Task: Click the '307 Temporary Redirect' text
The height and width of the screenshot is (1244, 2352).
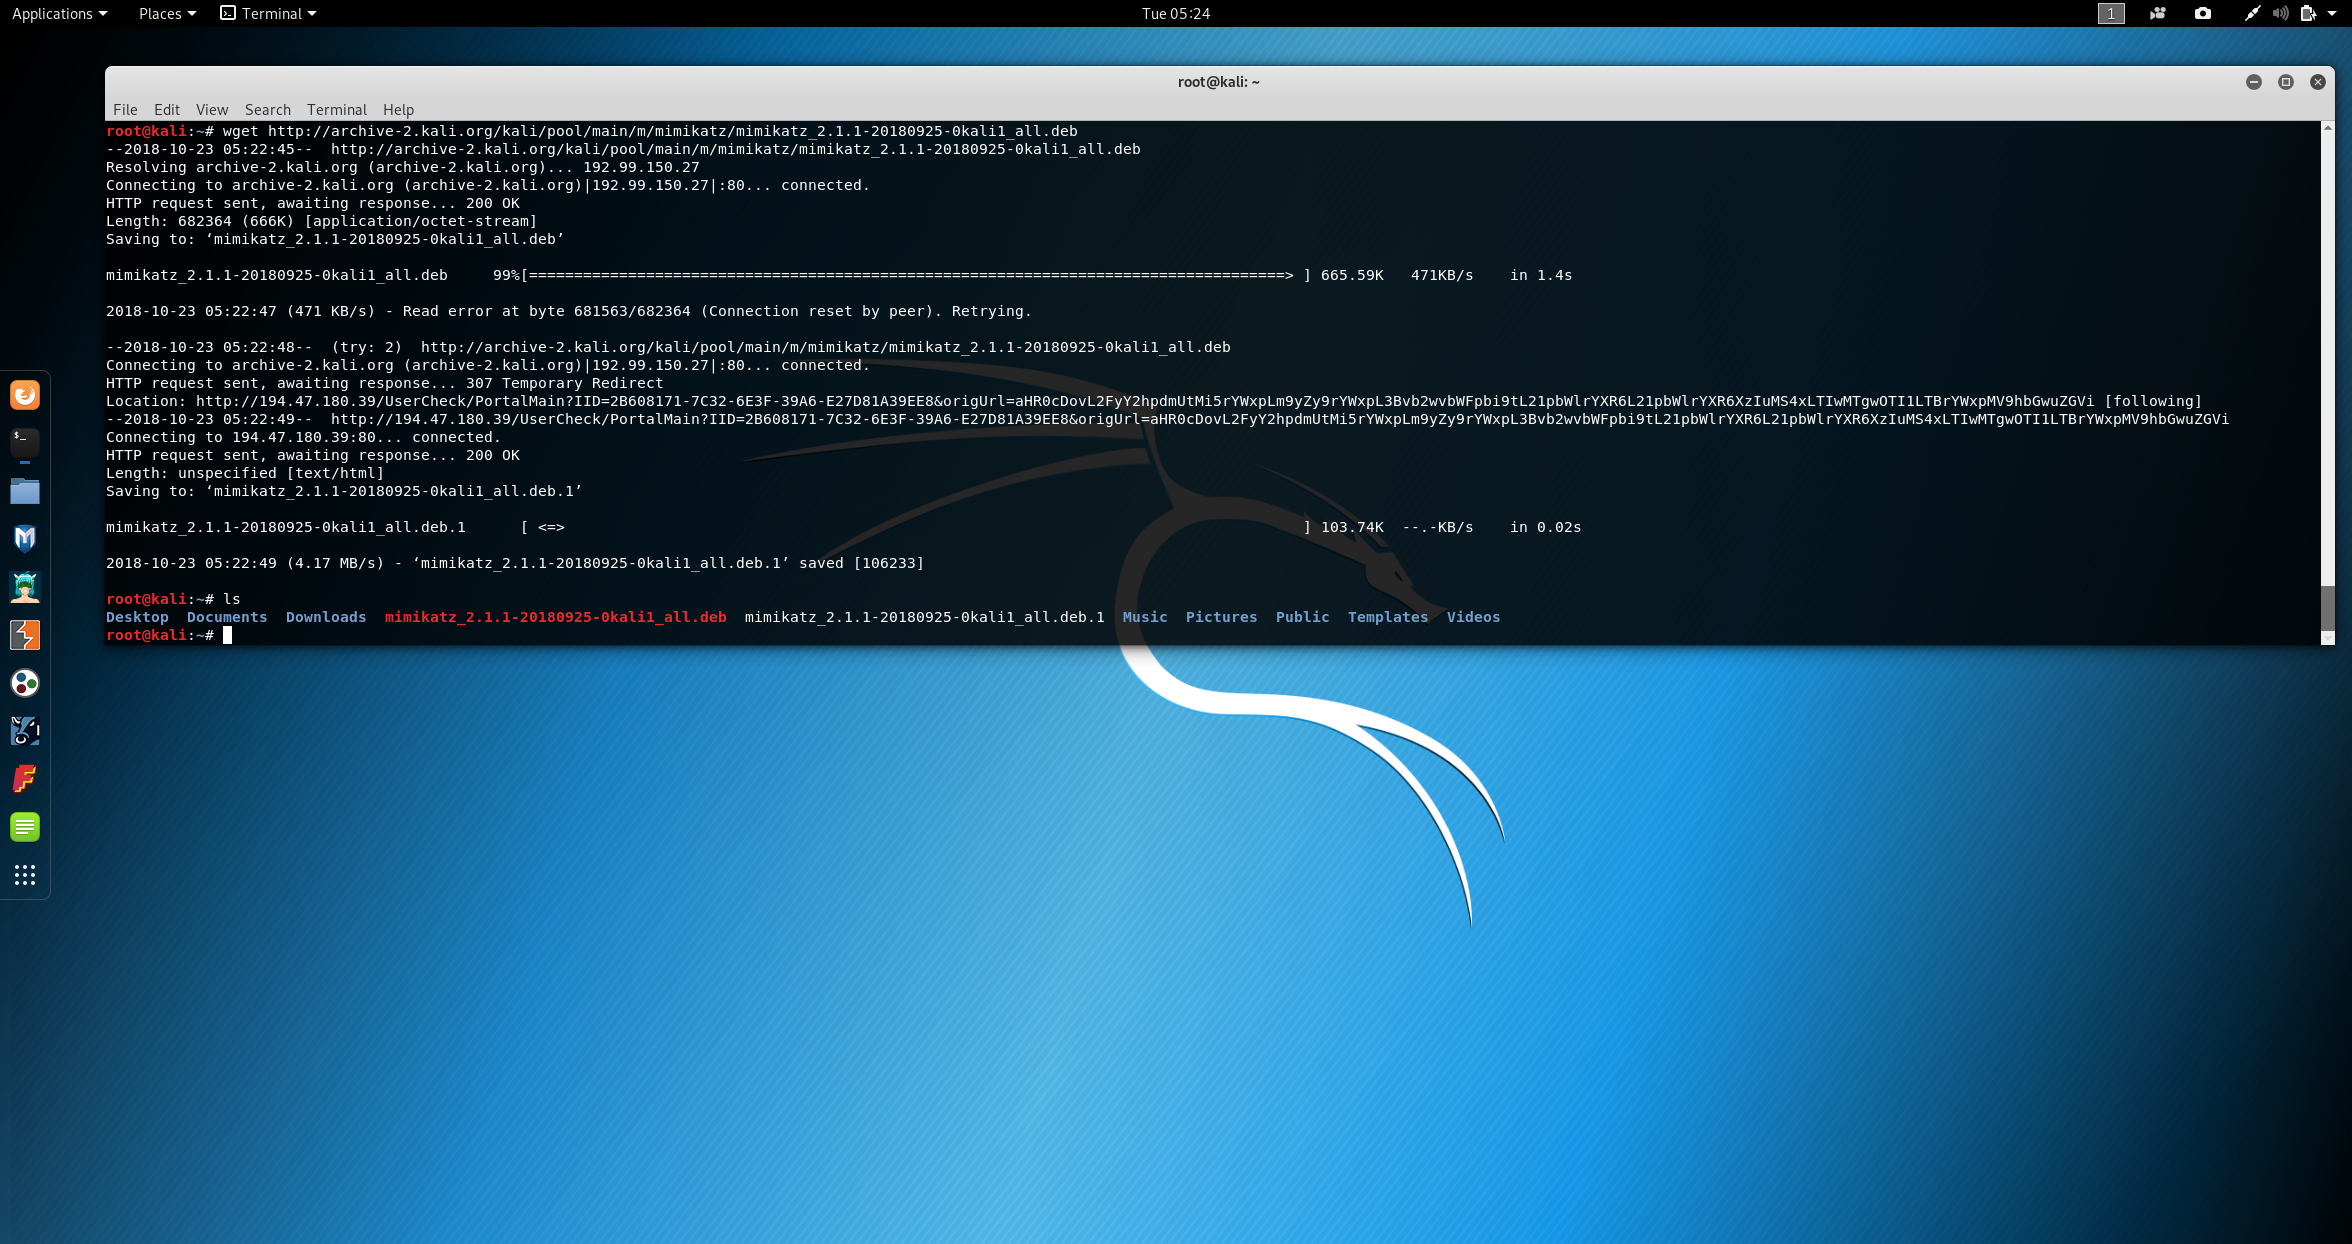Action: (x=565, y=383)
